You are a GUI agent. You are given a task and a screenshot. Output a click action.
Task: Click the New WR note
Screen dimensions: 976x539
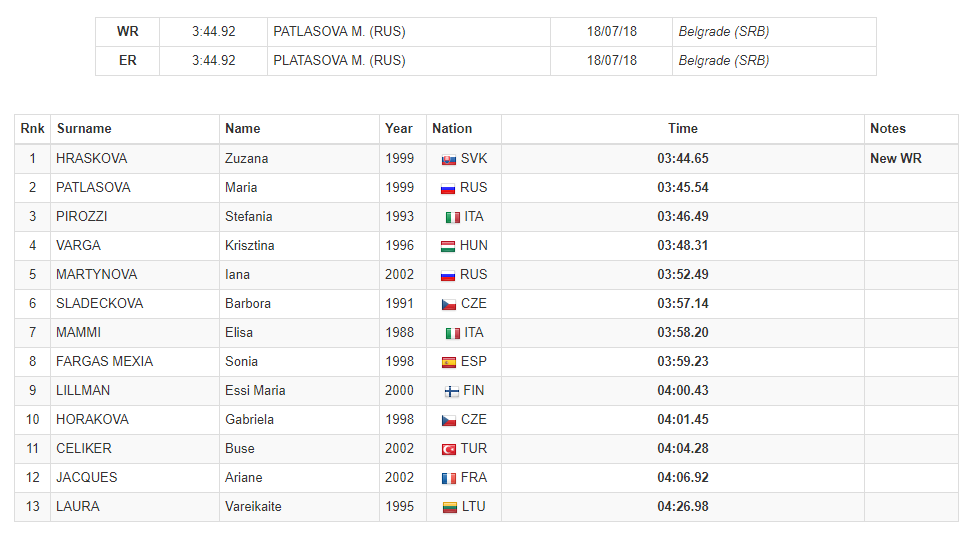(896, 158)
